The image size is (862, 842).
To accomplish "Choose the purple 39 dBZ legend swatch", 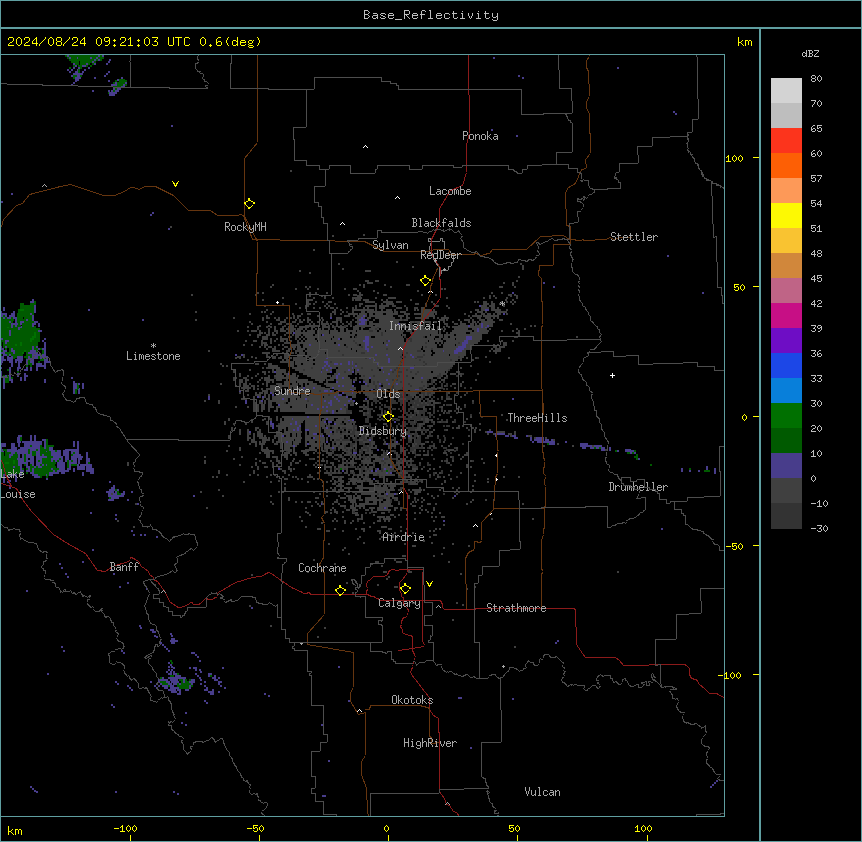I will click(x=786, y=341).
